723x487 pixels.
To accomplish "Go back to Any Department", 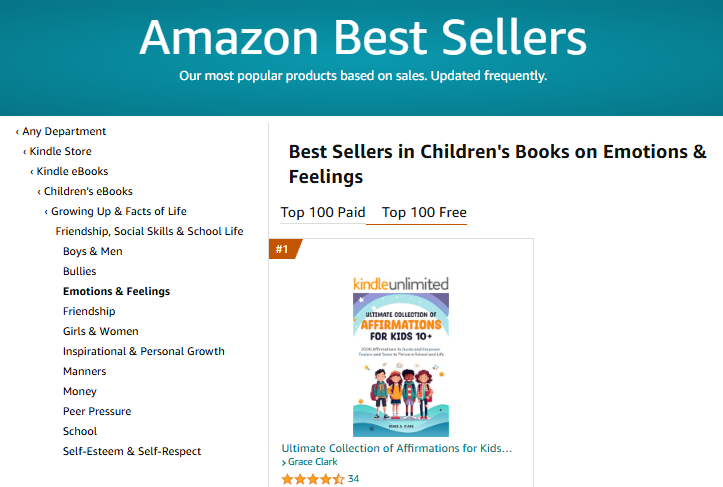I will pyautogui.click(x=64, y=131).
